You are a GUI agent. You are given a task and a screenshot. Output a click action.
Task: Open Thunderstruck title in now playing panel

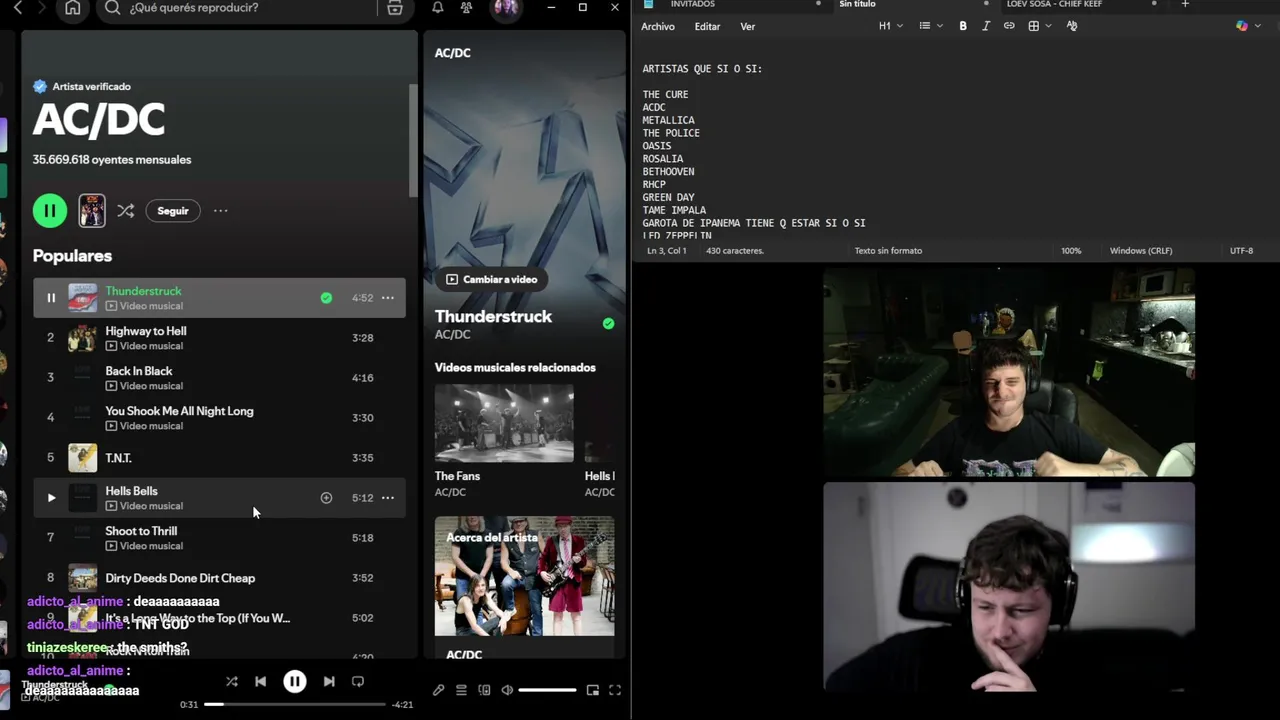493,316
